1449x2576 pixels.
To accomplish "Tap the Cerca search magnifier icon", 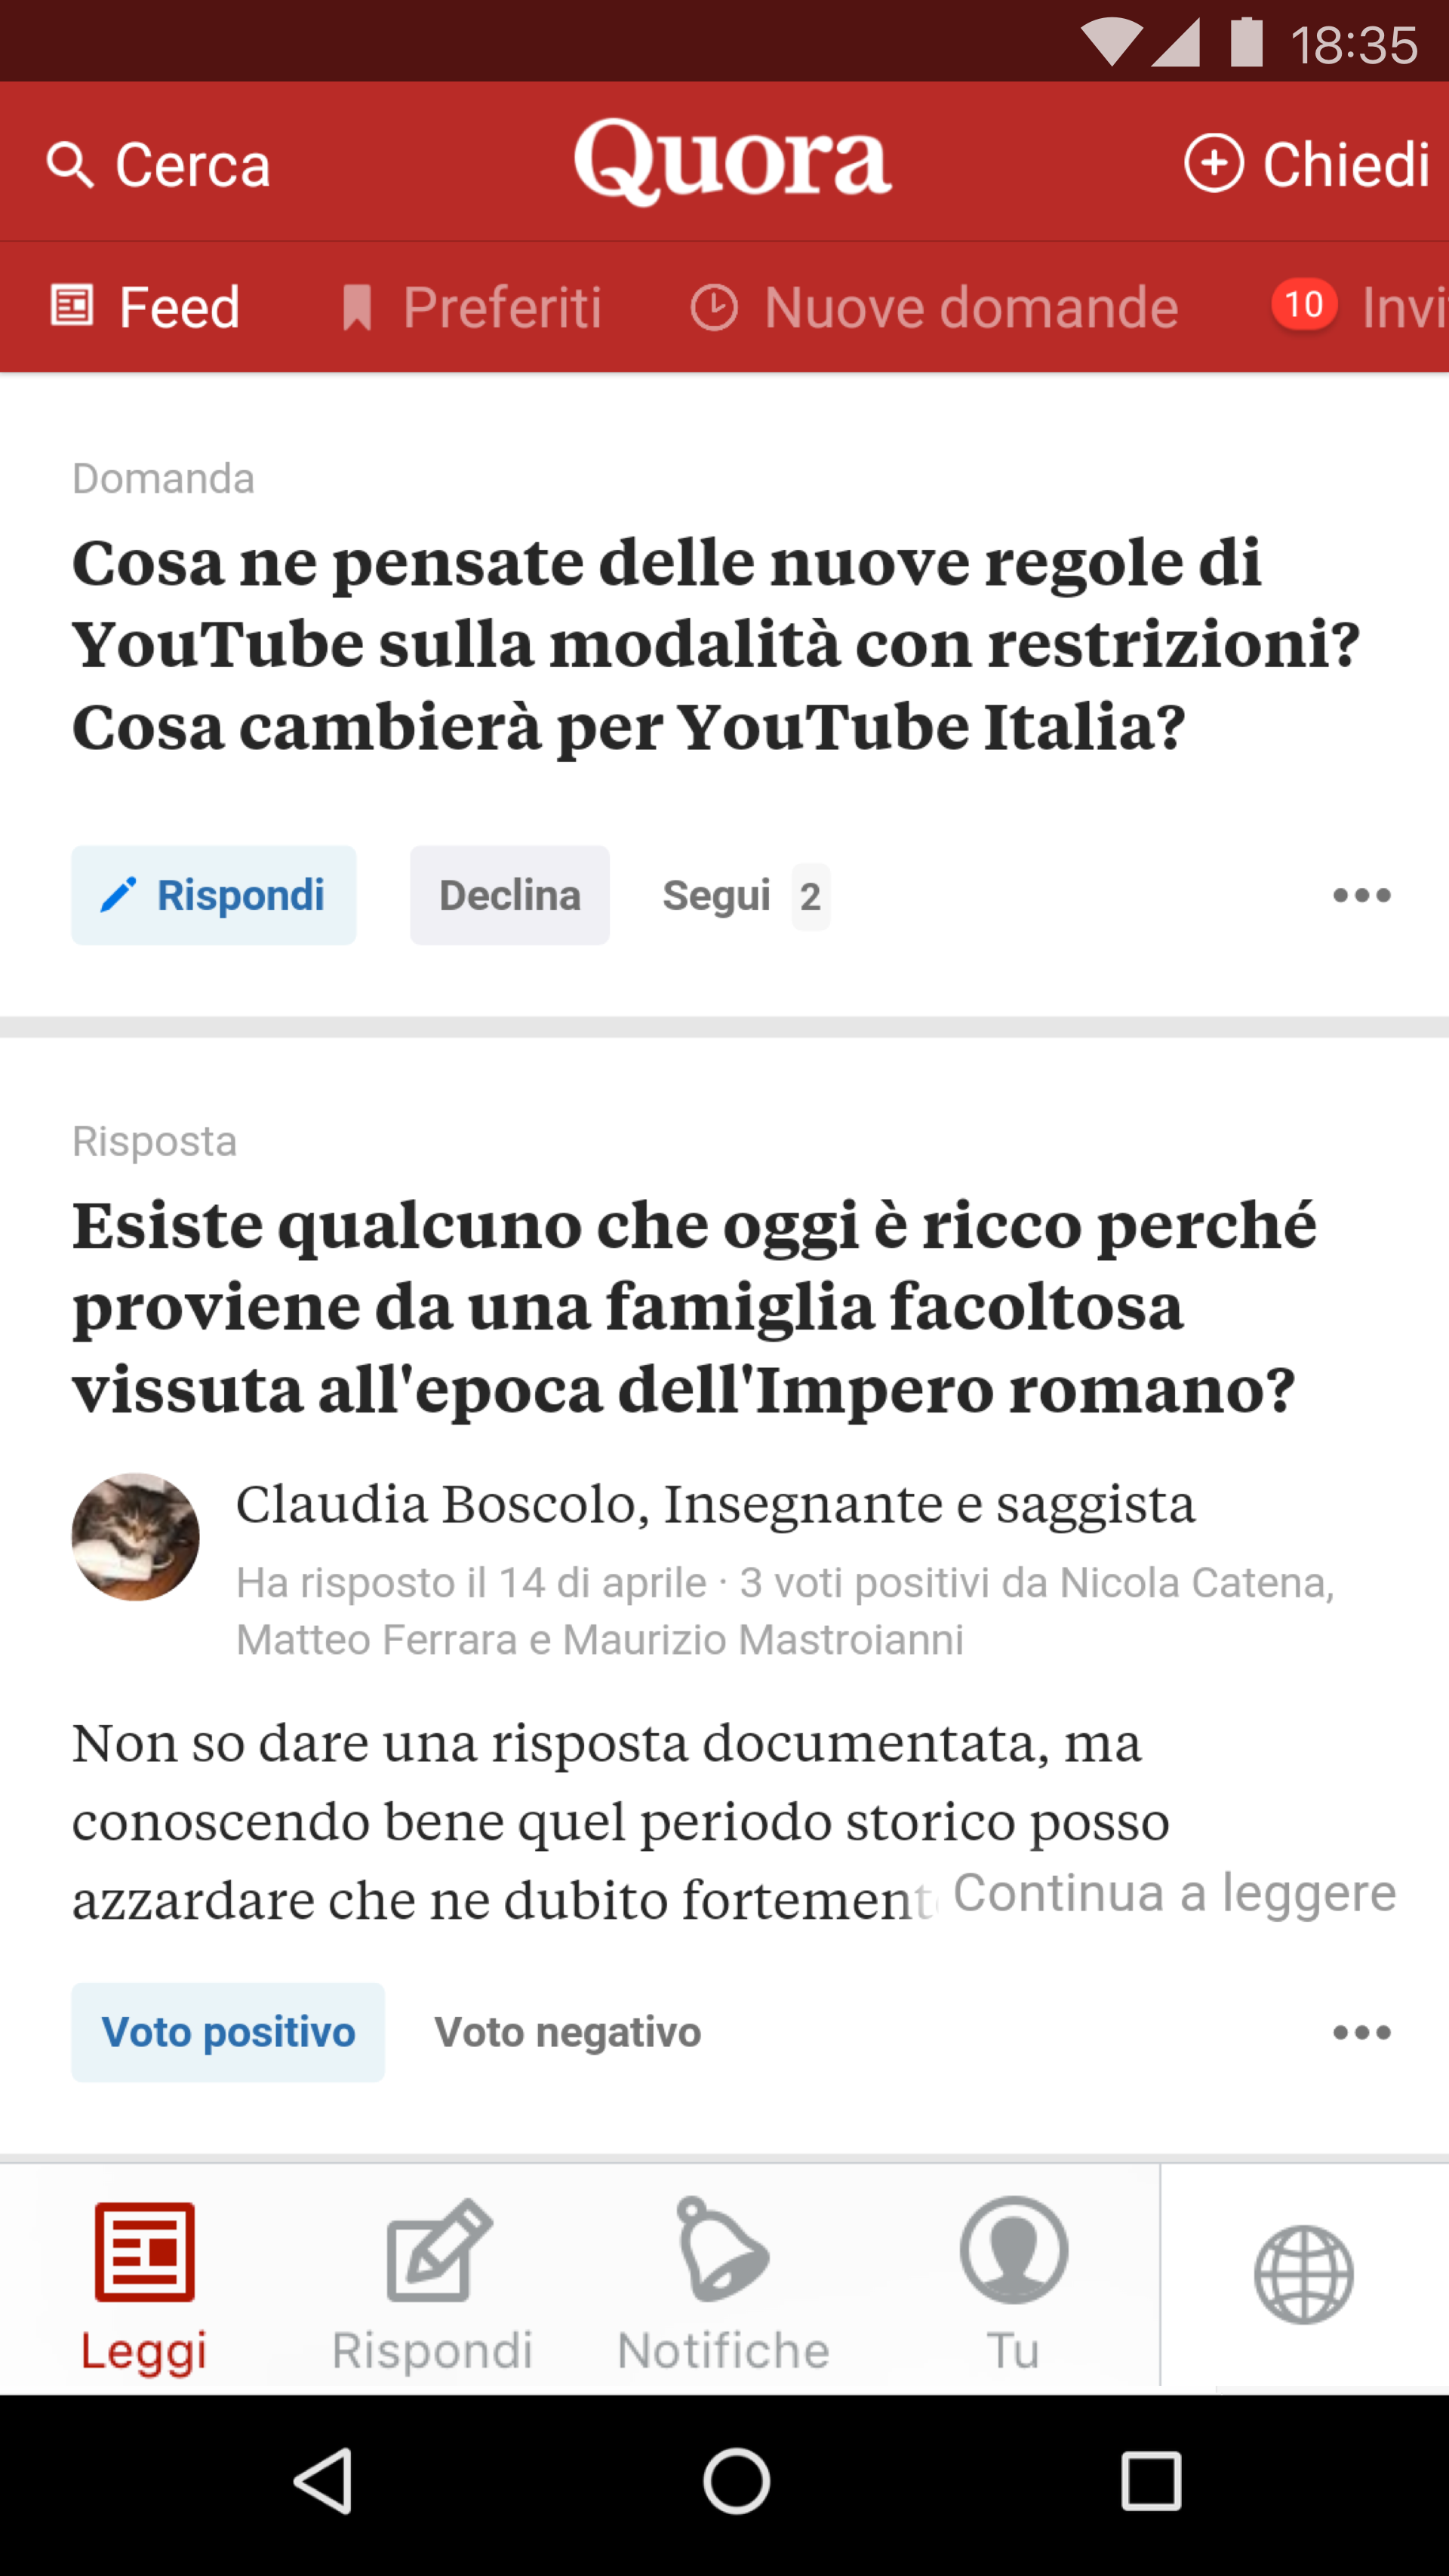I will pos(70,165).
